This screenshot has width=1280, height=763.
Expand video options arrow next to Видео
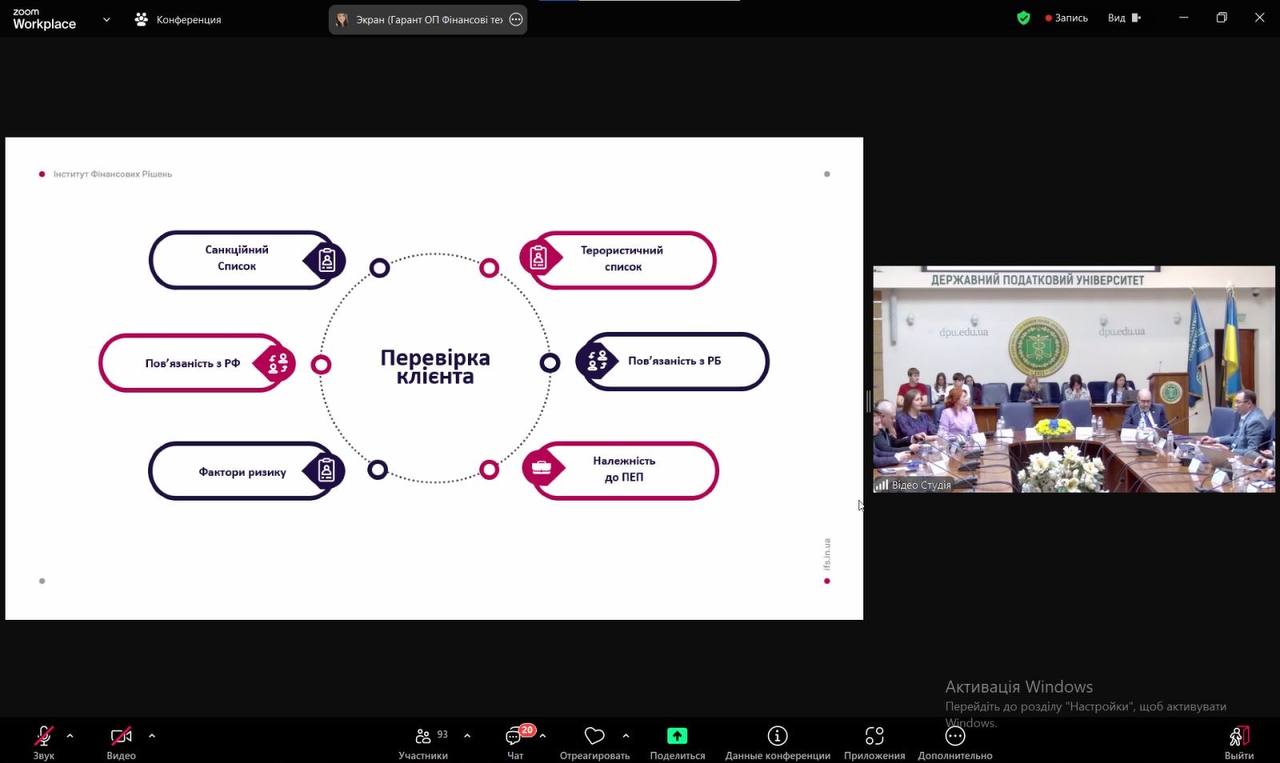click(x=152, y=736)
